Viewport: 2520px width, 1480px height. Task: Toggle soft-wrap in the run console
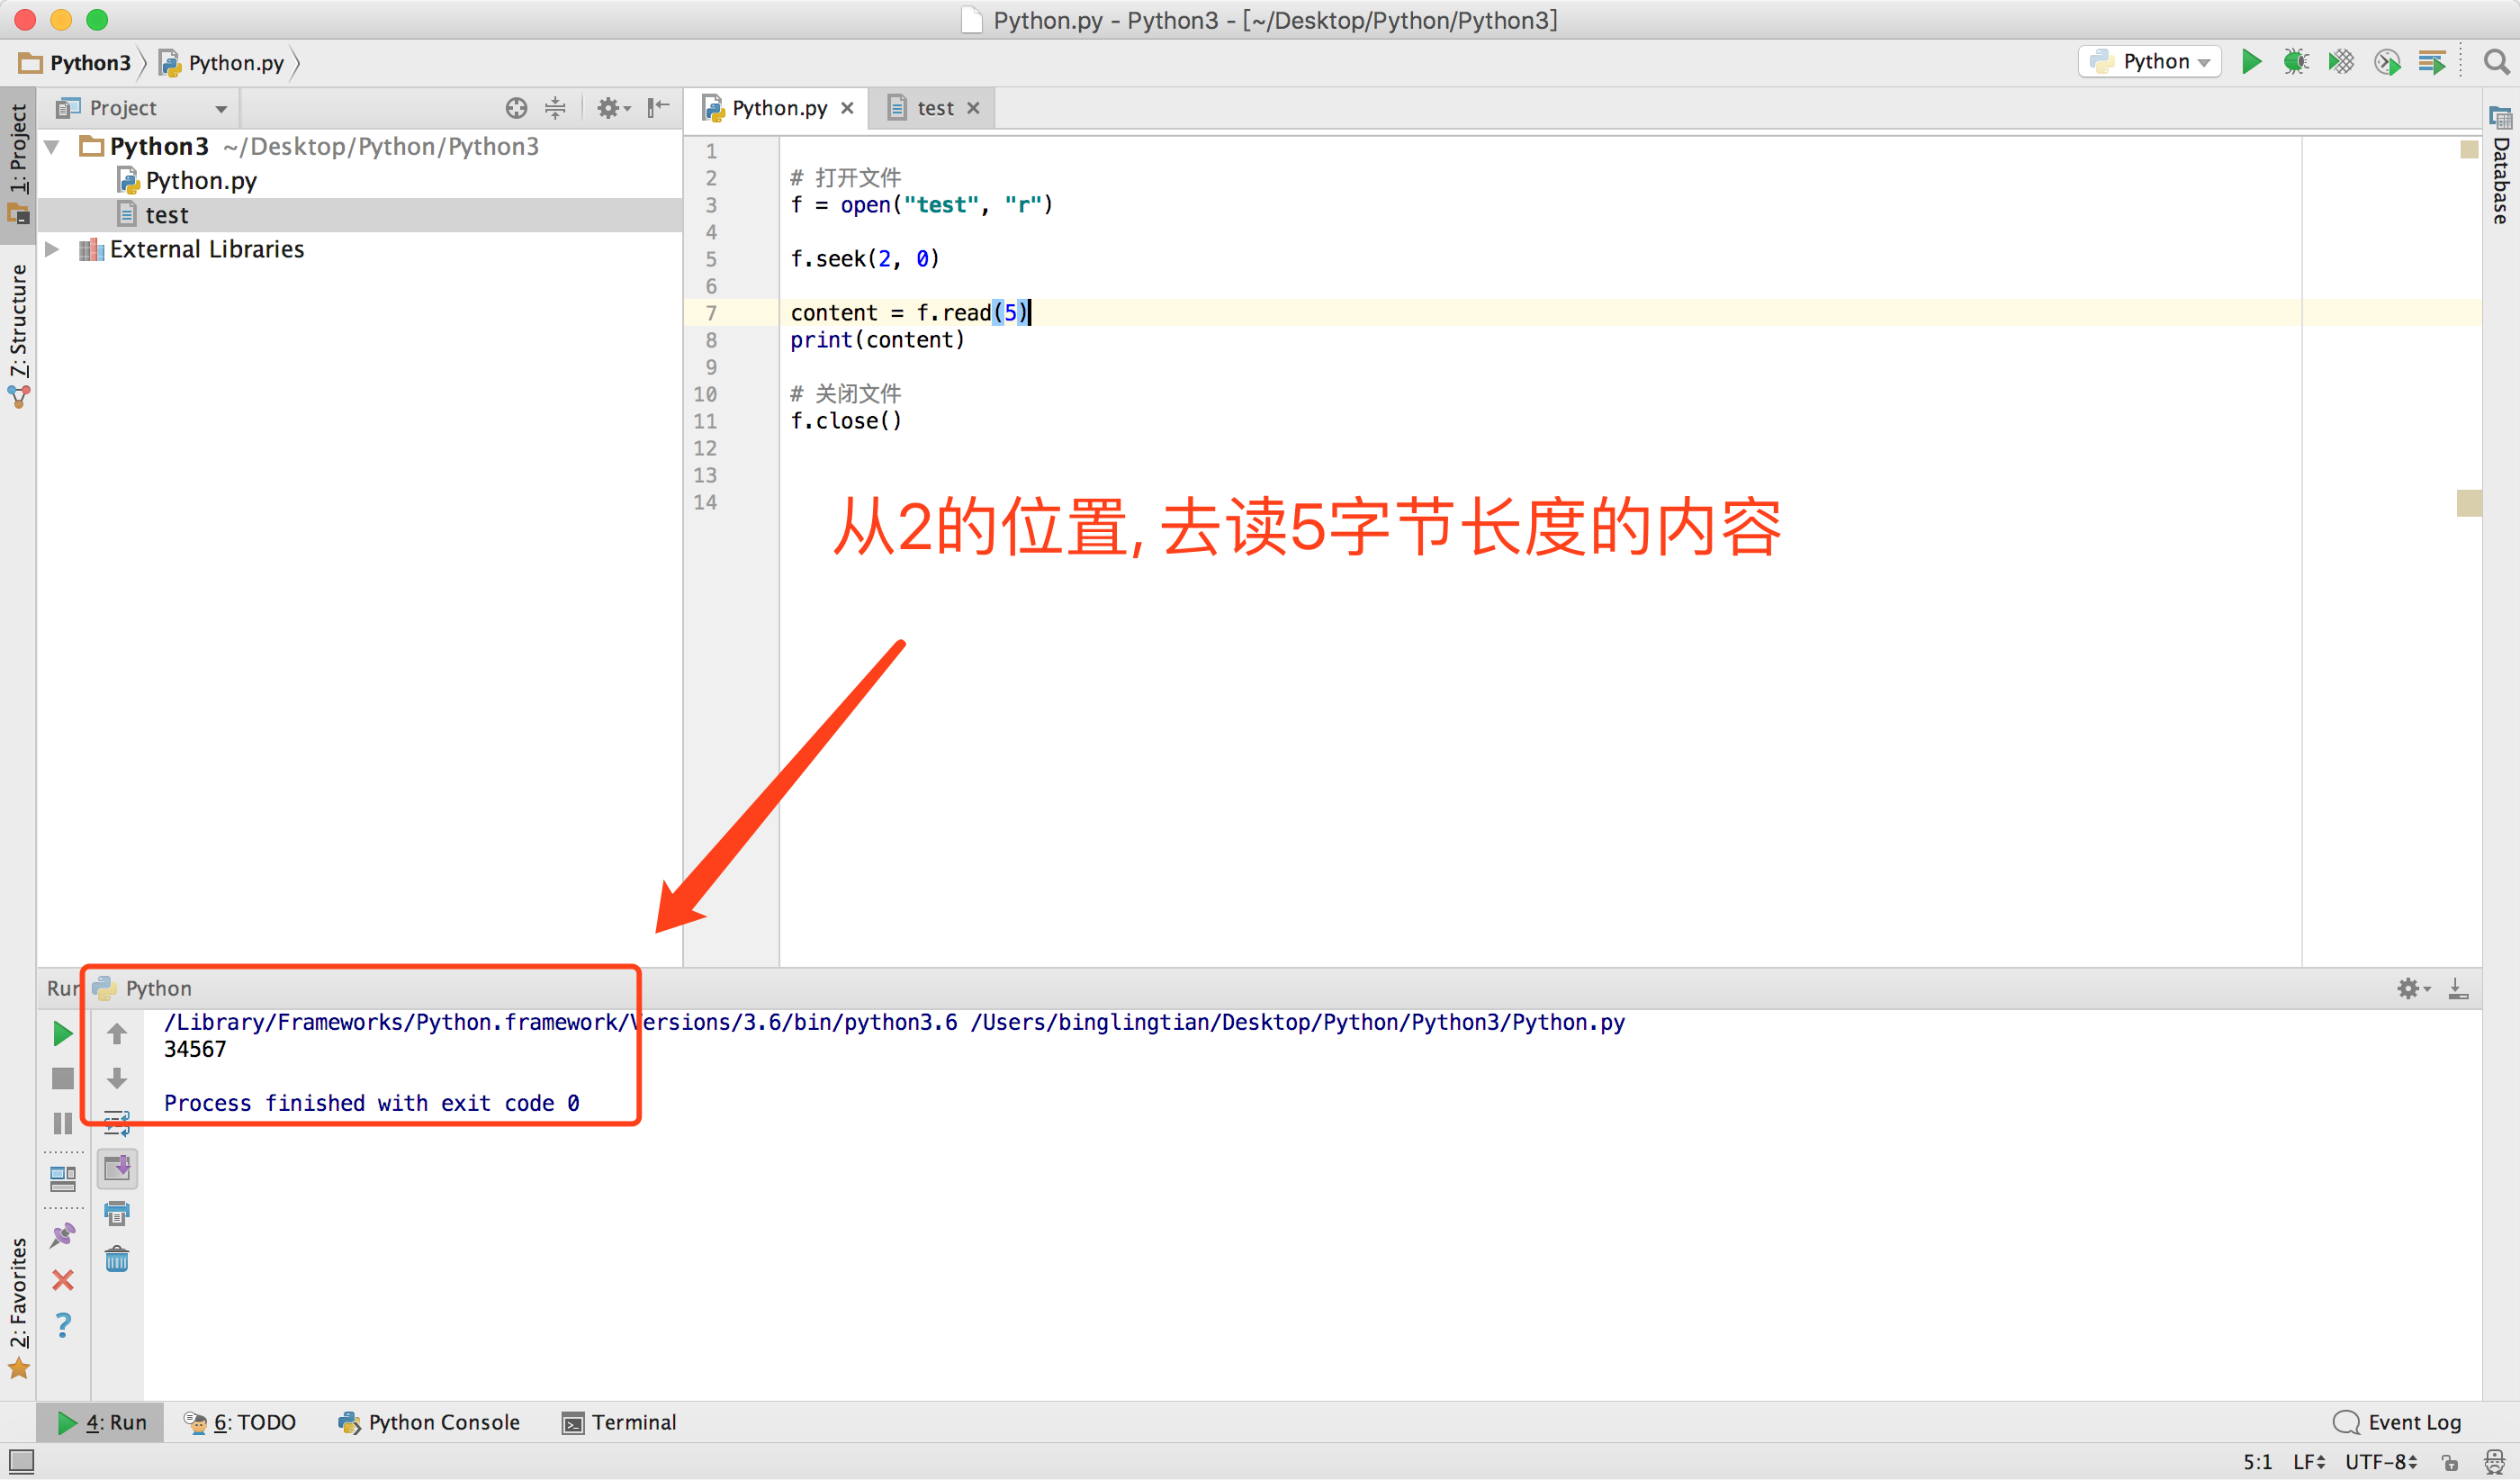[117, 1123]
